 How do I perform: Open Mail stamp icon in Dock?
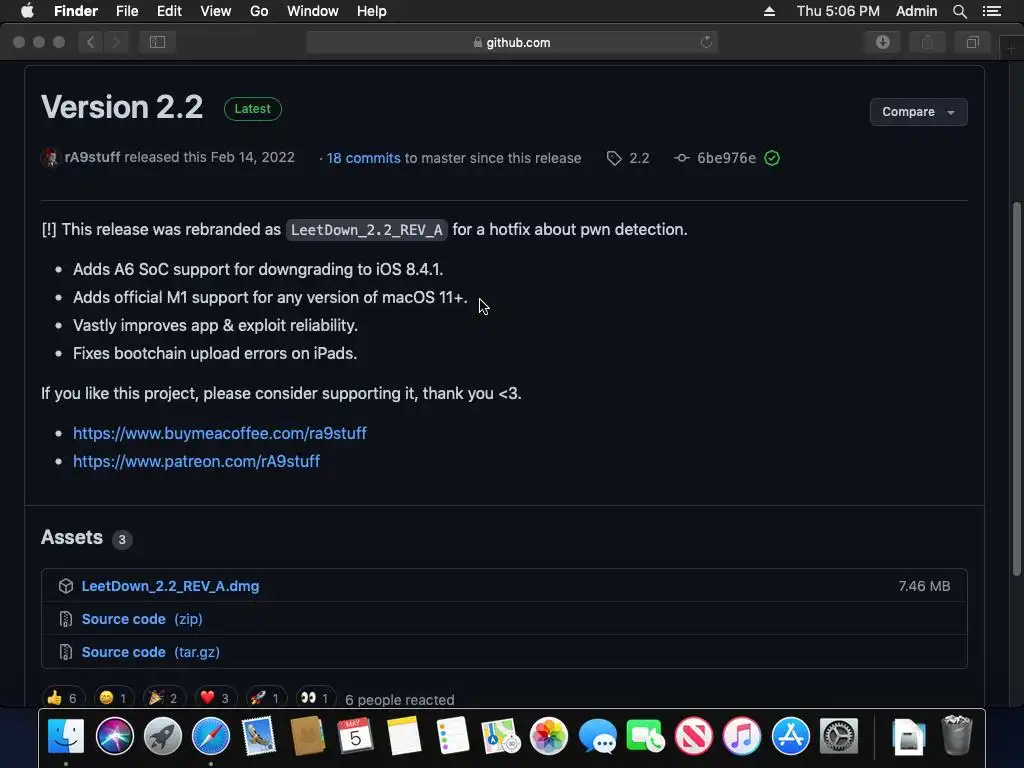(259, 736)
